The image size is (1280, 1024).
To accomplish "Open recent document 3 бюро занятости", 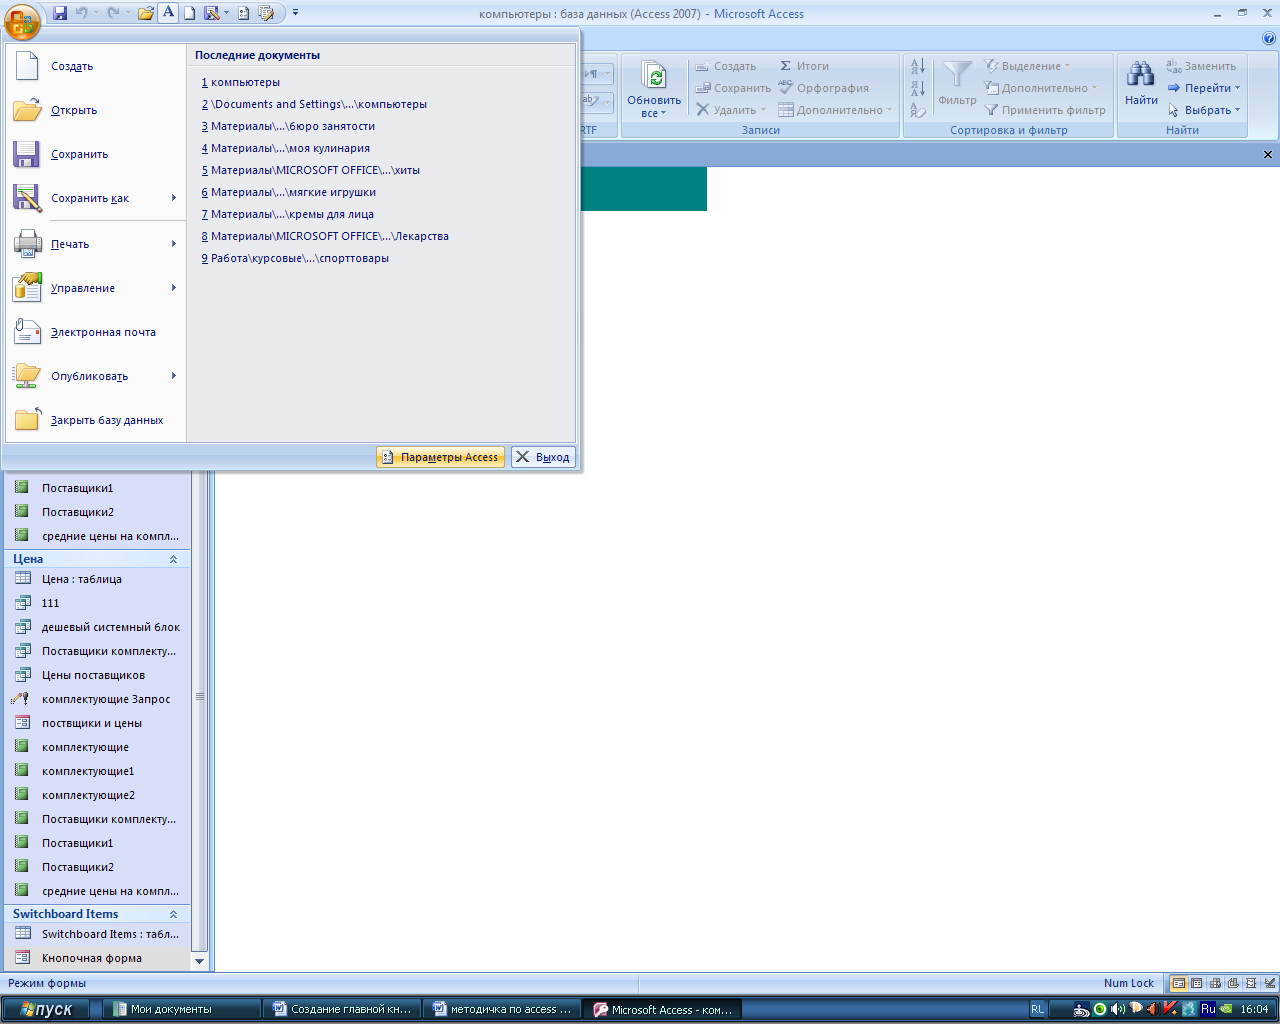I will [288, 126].
